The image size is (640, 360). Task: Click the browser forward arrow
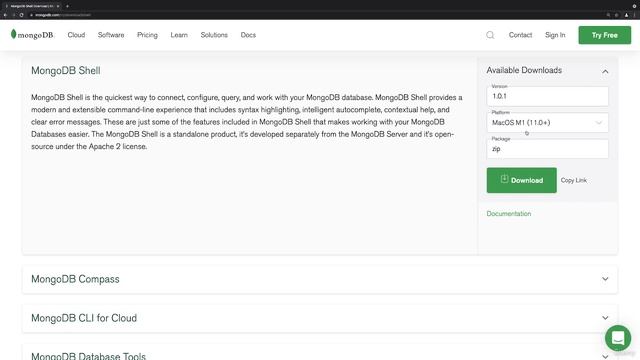(x=13, y=15)
